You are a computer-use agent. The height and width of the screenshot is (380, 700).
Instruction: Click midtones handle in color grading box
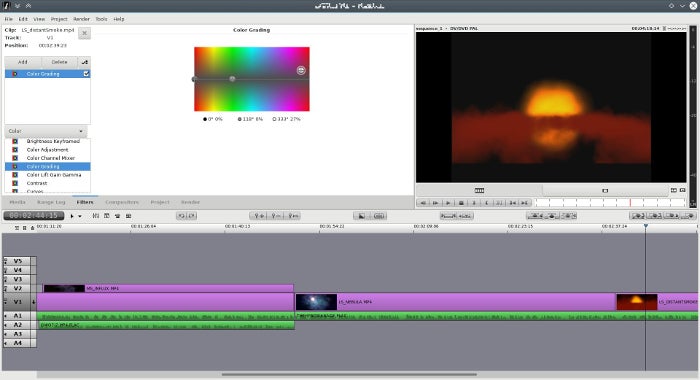point(232,79)
